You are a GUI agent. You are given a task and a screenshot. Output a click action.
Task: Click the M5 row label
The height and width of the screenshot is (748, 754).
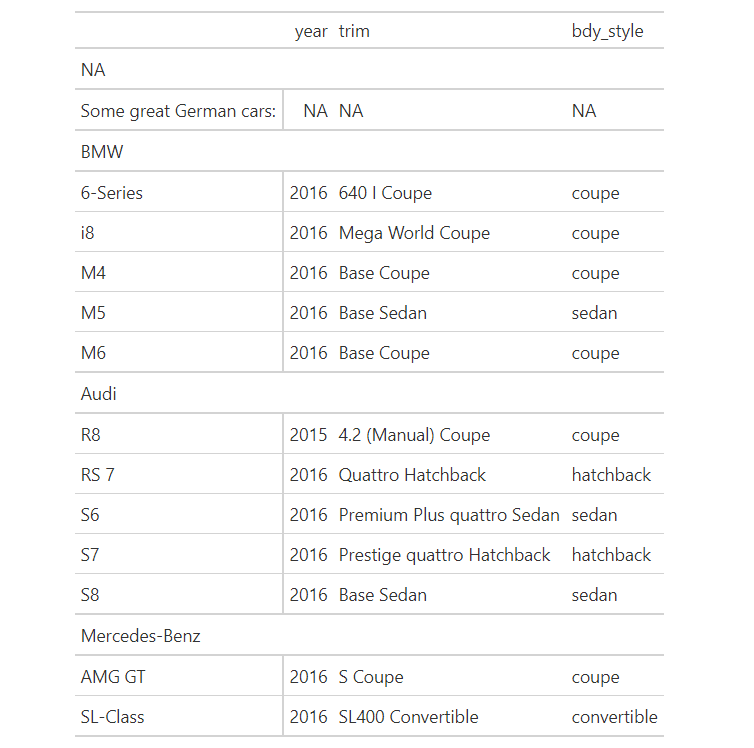pos(93,313)
